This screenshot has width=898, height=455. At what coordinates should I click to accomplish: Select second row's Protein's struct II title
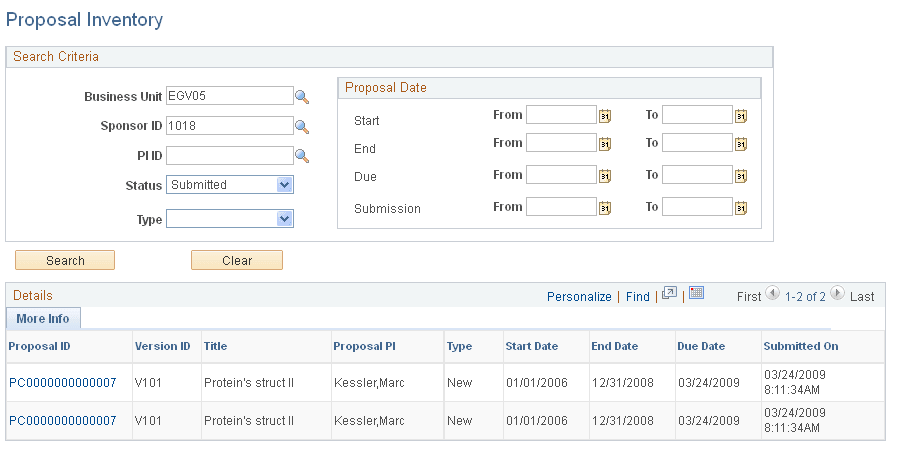click(249, 421)
